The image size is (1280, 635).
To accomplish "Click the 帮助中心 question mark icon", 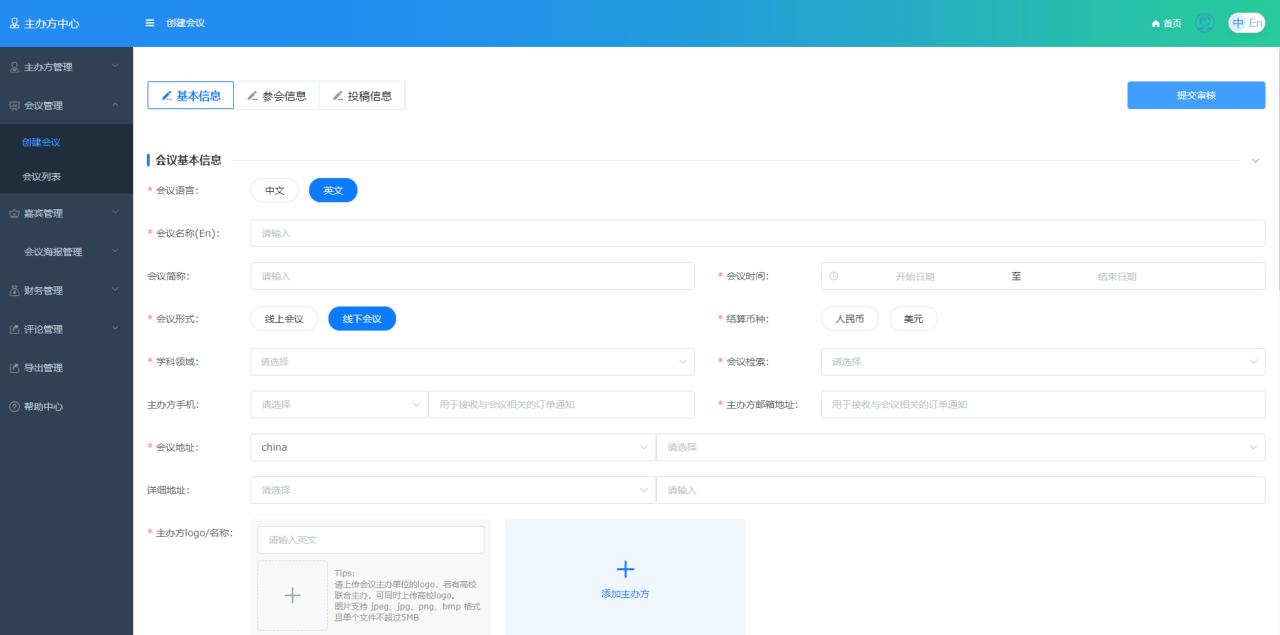I will (x=14, y=407).
